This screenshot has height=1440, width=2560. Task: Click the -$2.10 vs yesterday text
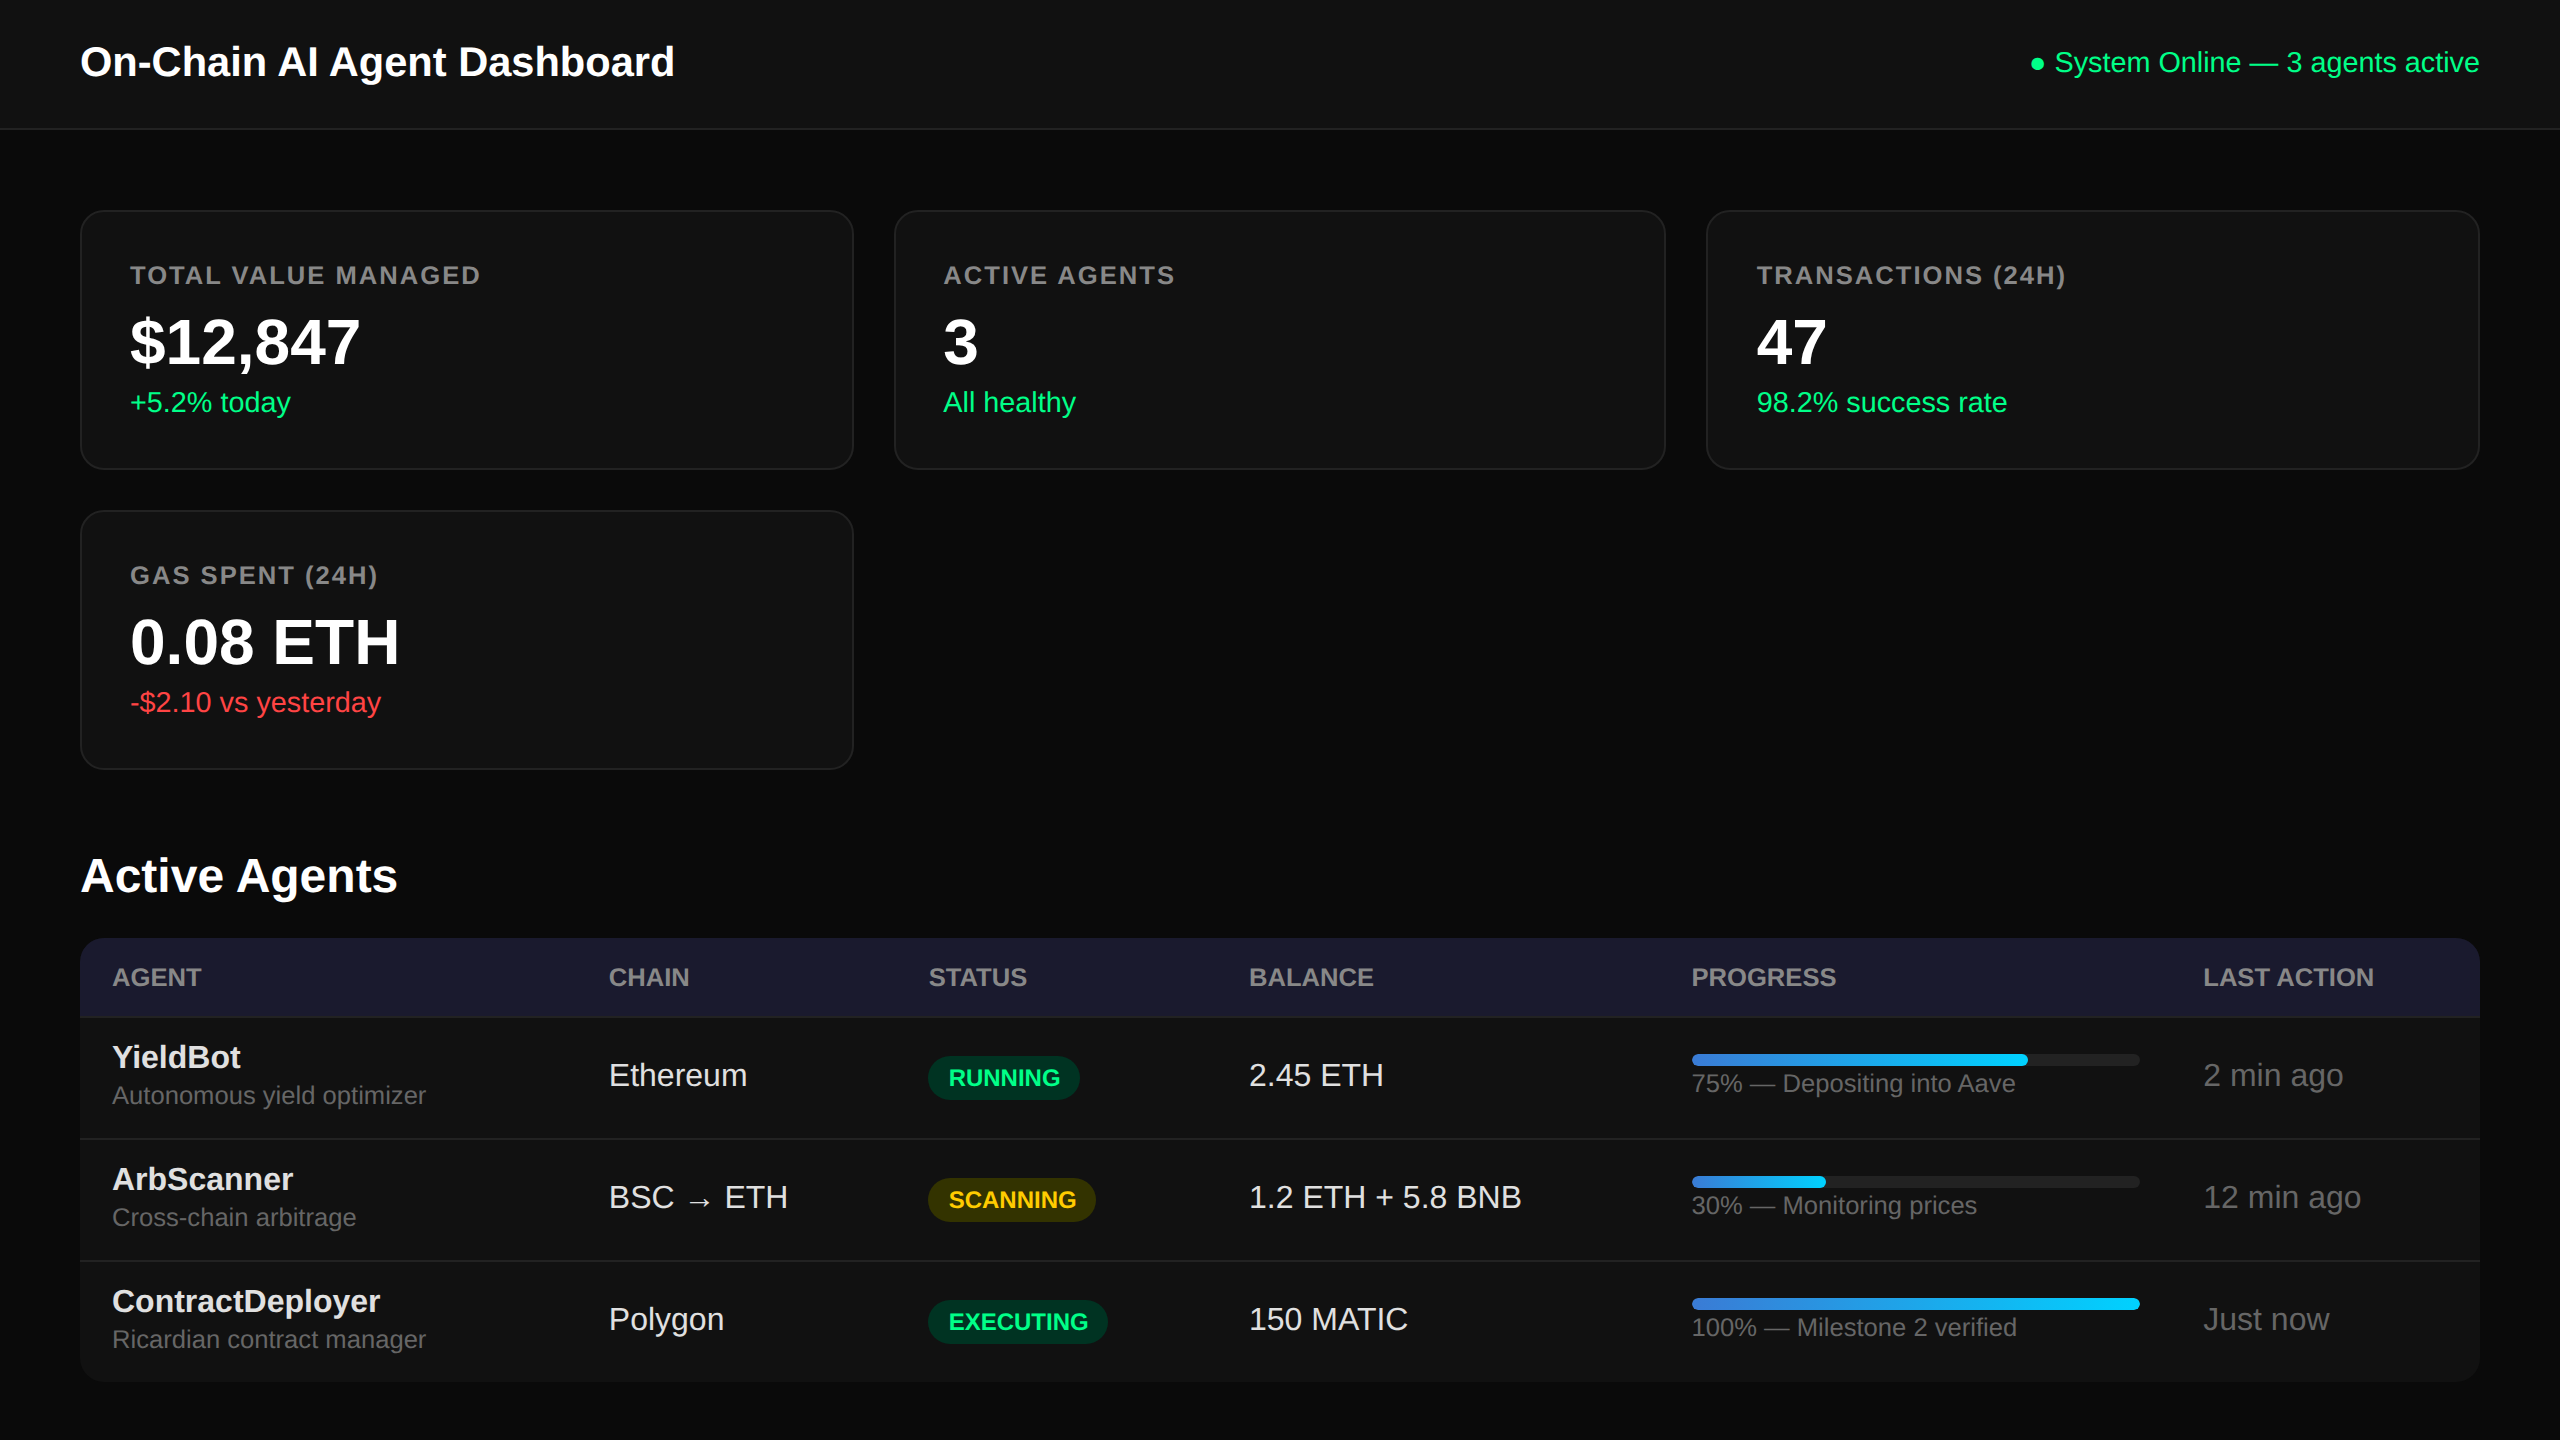point(255,702)
